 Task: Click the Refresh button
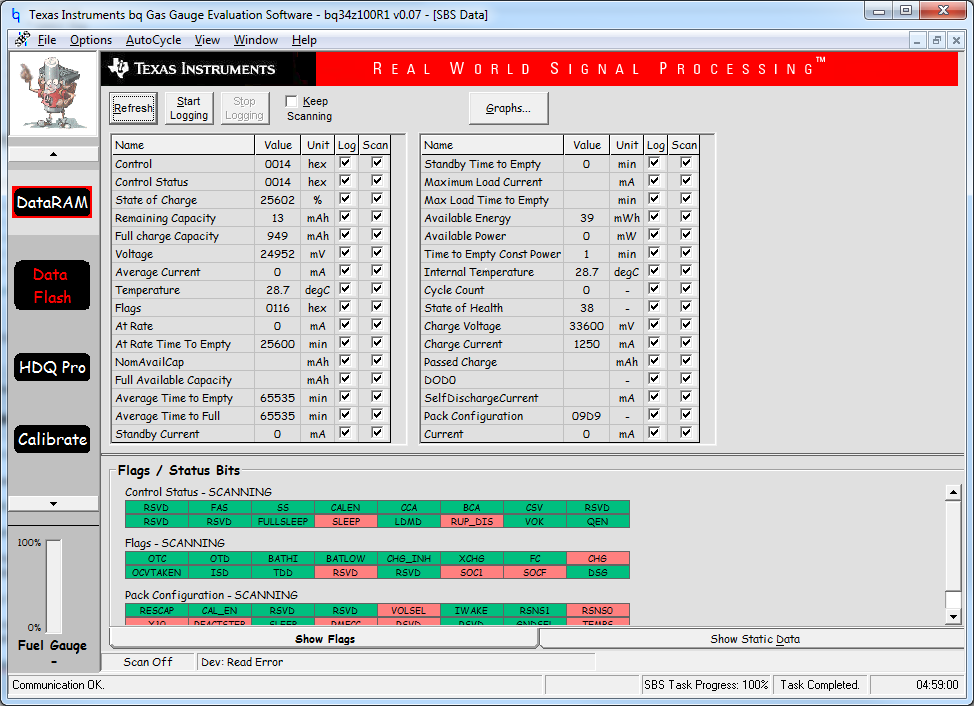(x=133, y=108)
